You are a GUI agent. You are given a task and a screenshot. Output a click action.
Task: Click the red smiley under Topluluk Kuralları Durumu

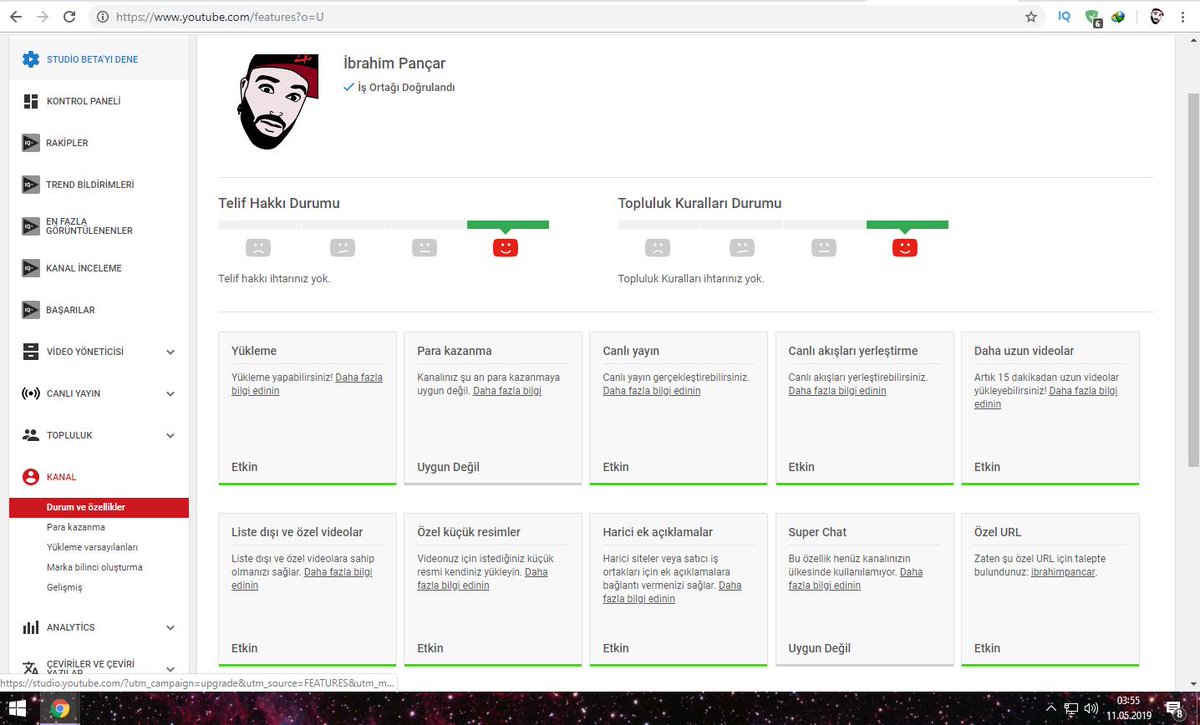[x=905, y=247]
